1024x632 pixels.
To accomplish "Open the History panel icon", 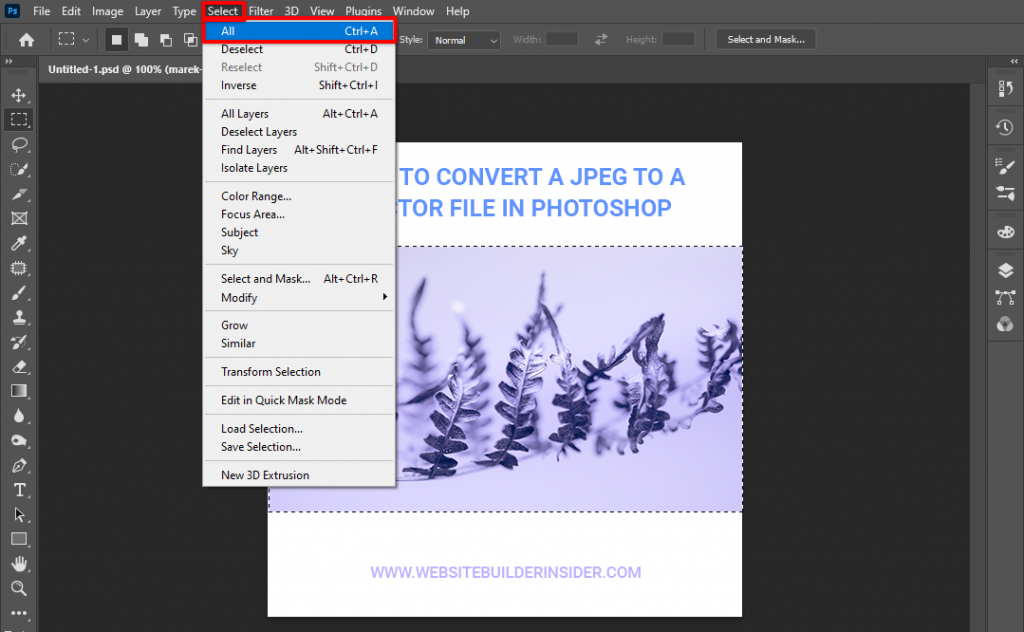I will click(x=1005, y=128).
